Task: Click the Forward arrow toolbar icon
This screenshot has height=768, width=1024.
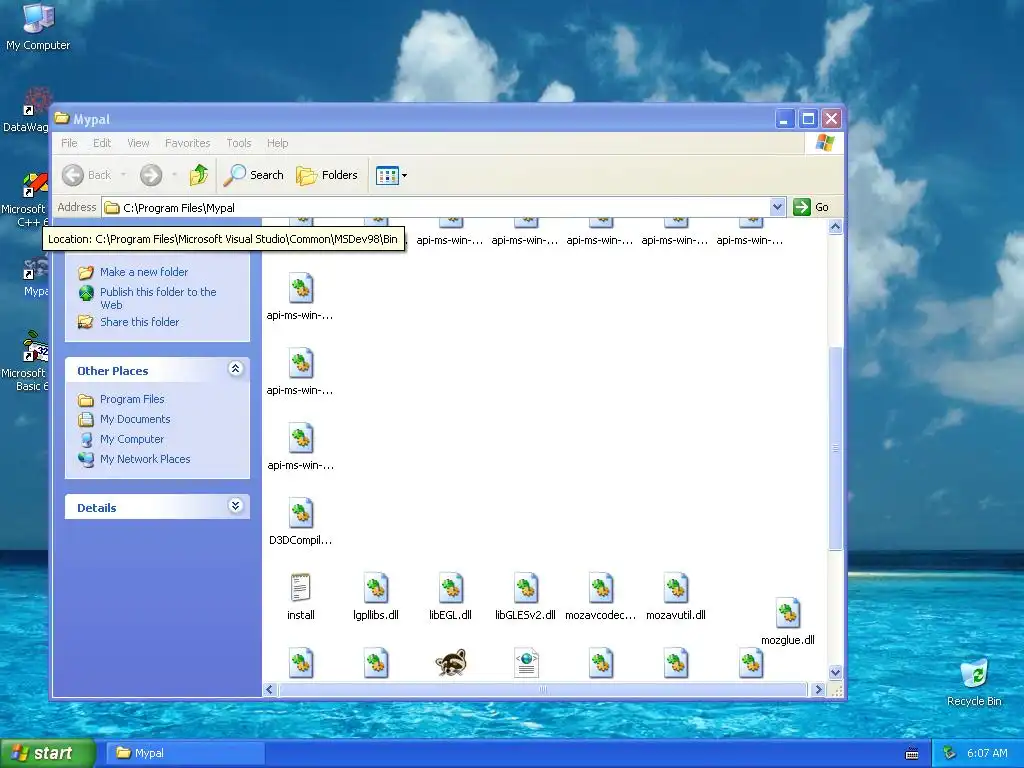Action: [x=151, y=175]
